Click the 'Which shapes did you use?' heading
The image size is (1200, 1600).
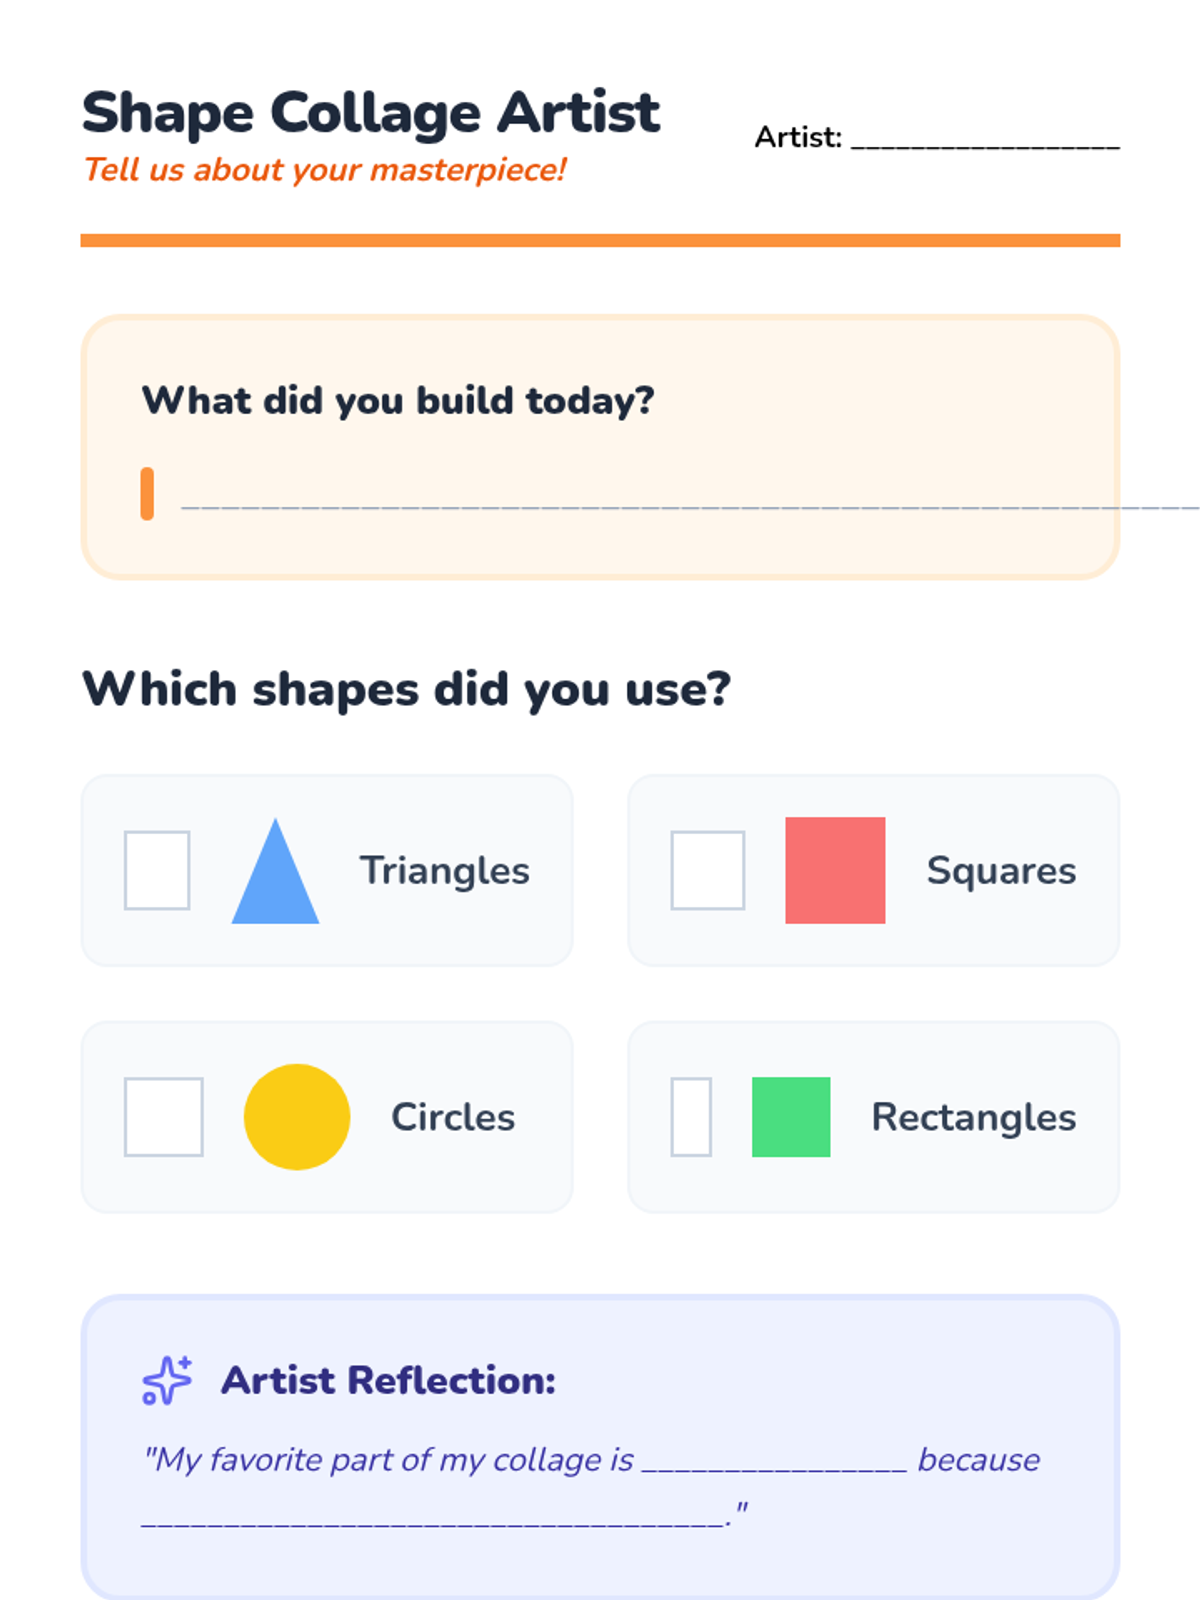(x=406, y=690)
